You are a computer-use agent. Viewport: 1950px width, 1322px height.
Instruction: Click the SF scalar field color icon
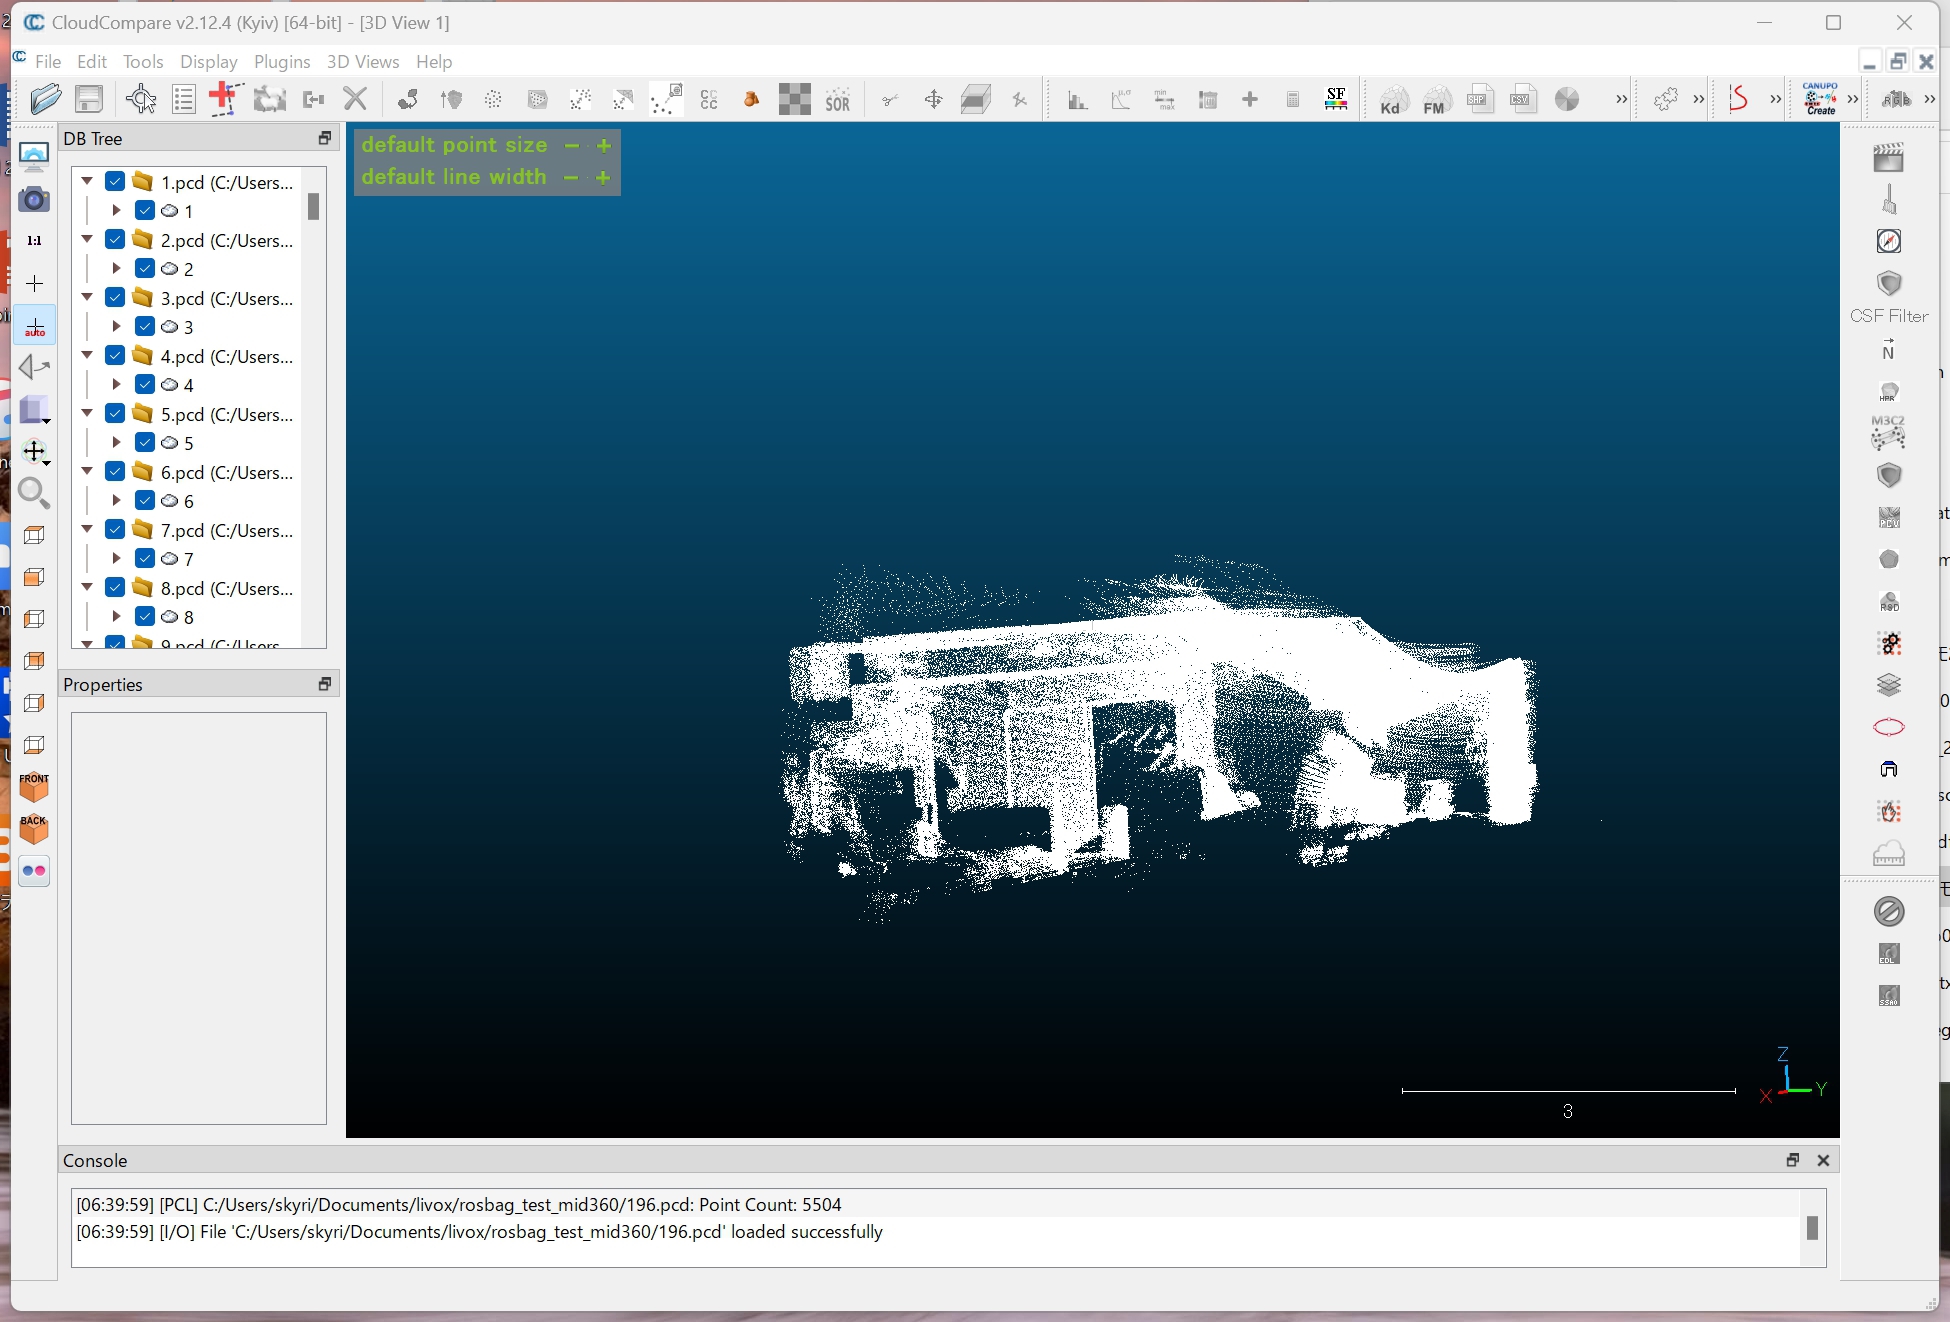tap(1336, 99)
